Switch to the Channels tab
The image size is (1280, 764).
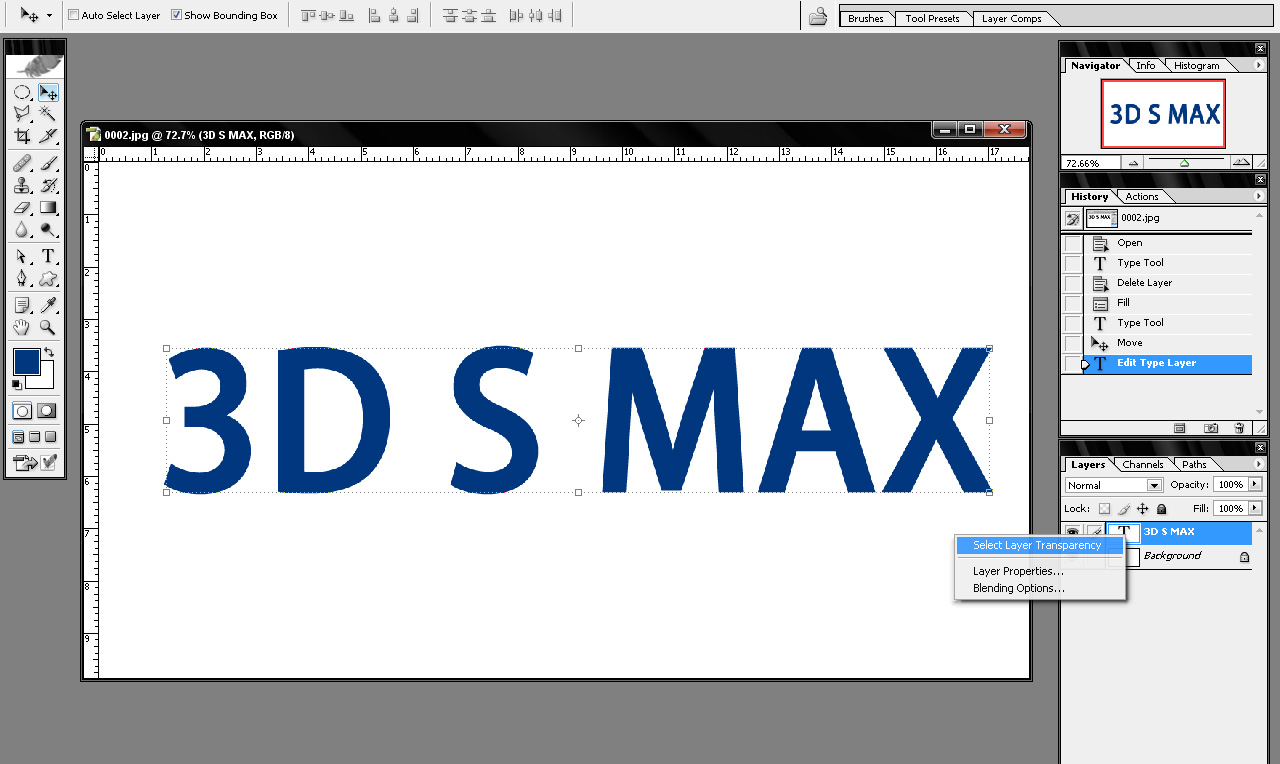1142,465
